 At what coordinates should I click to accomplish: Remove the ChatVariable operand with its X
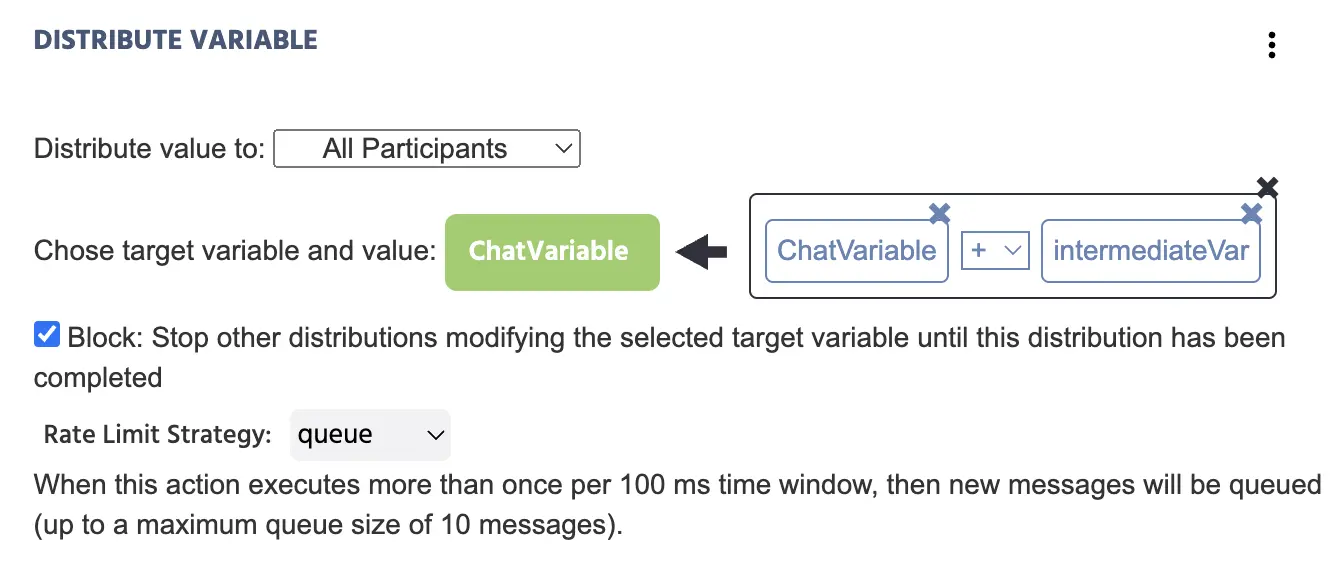click(939, 212)
